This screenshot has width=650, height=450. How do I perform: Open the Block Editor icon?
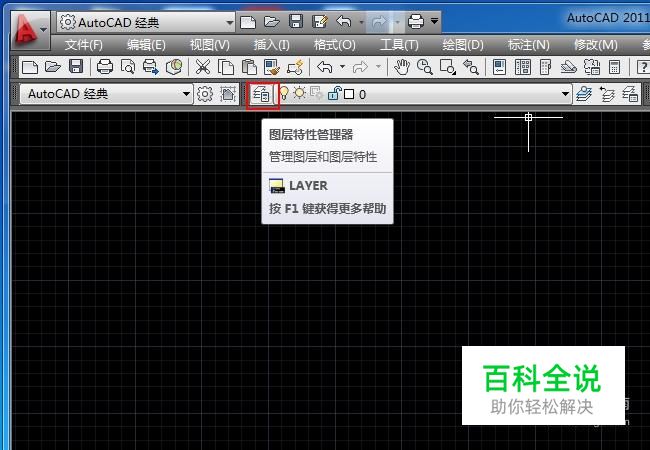[x=295, y=67]
